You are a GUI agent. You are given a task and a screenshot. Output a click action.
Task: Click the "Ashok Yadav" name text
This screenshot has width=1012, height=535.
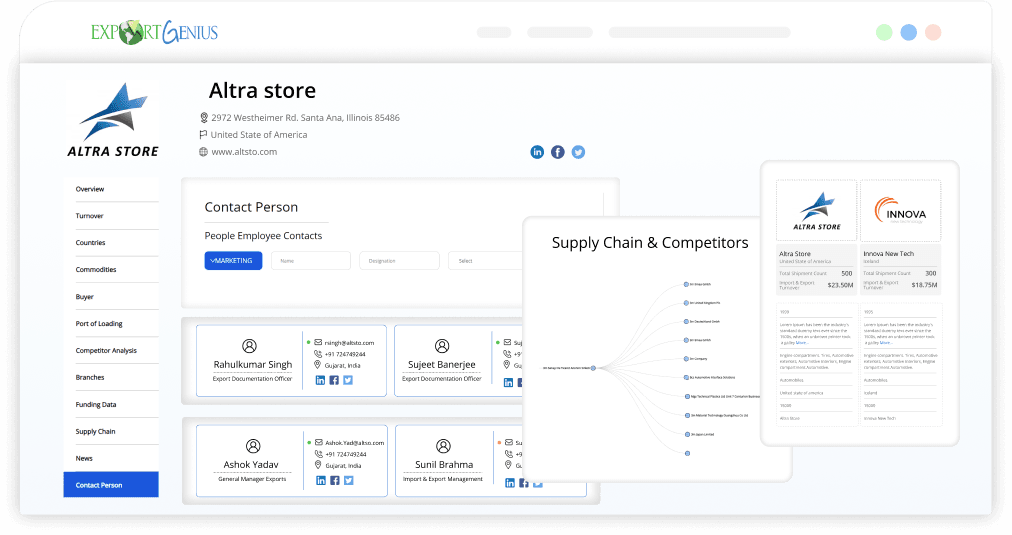pyautogui.click(x=251, y=465)
